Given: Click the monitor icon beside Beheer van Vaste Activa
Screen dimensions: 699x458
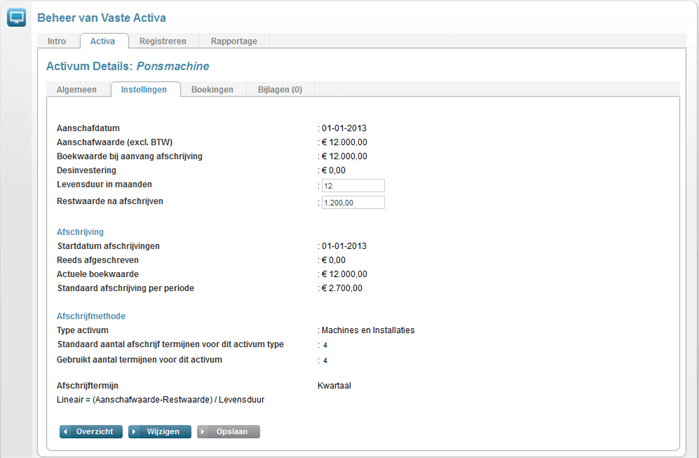Looking at the screenshot, I should pyautogui.click(x=16, y=18).
